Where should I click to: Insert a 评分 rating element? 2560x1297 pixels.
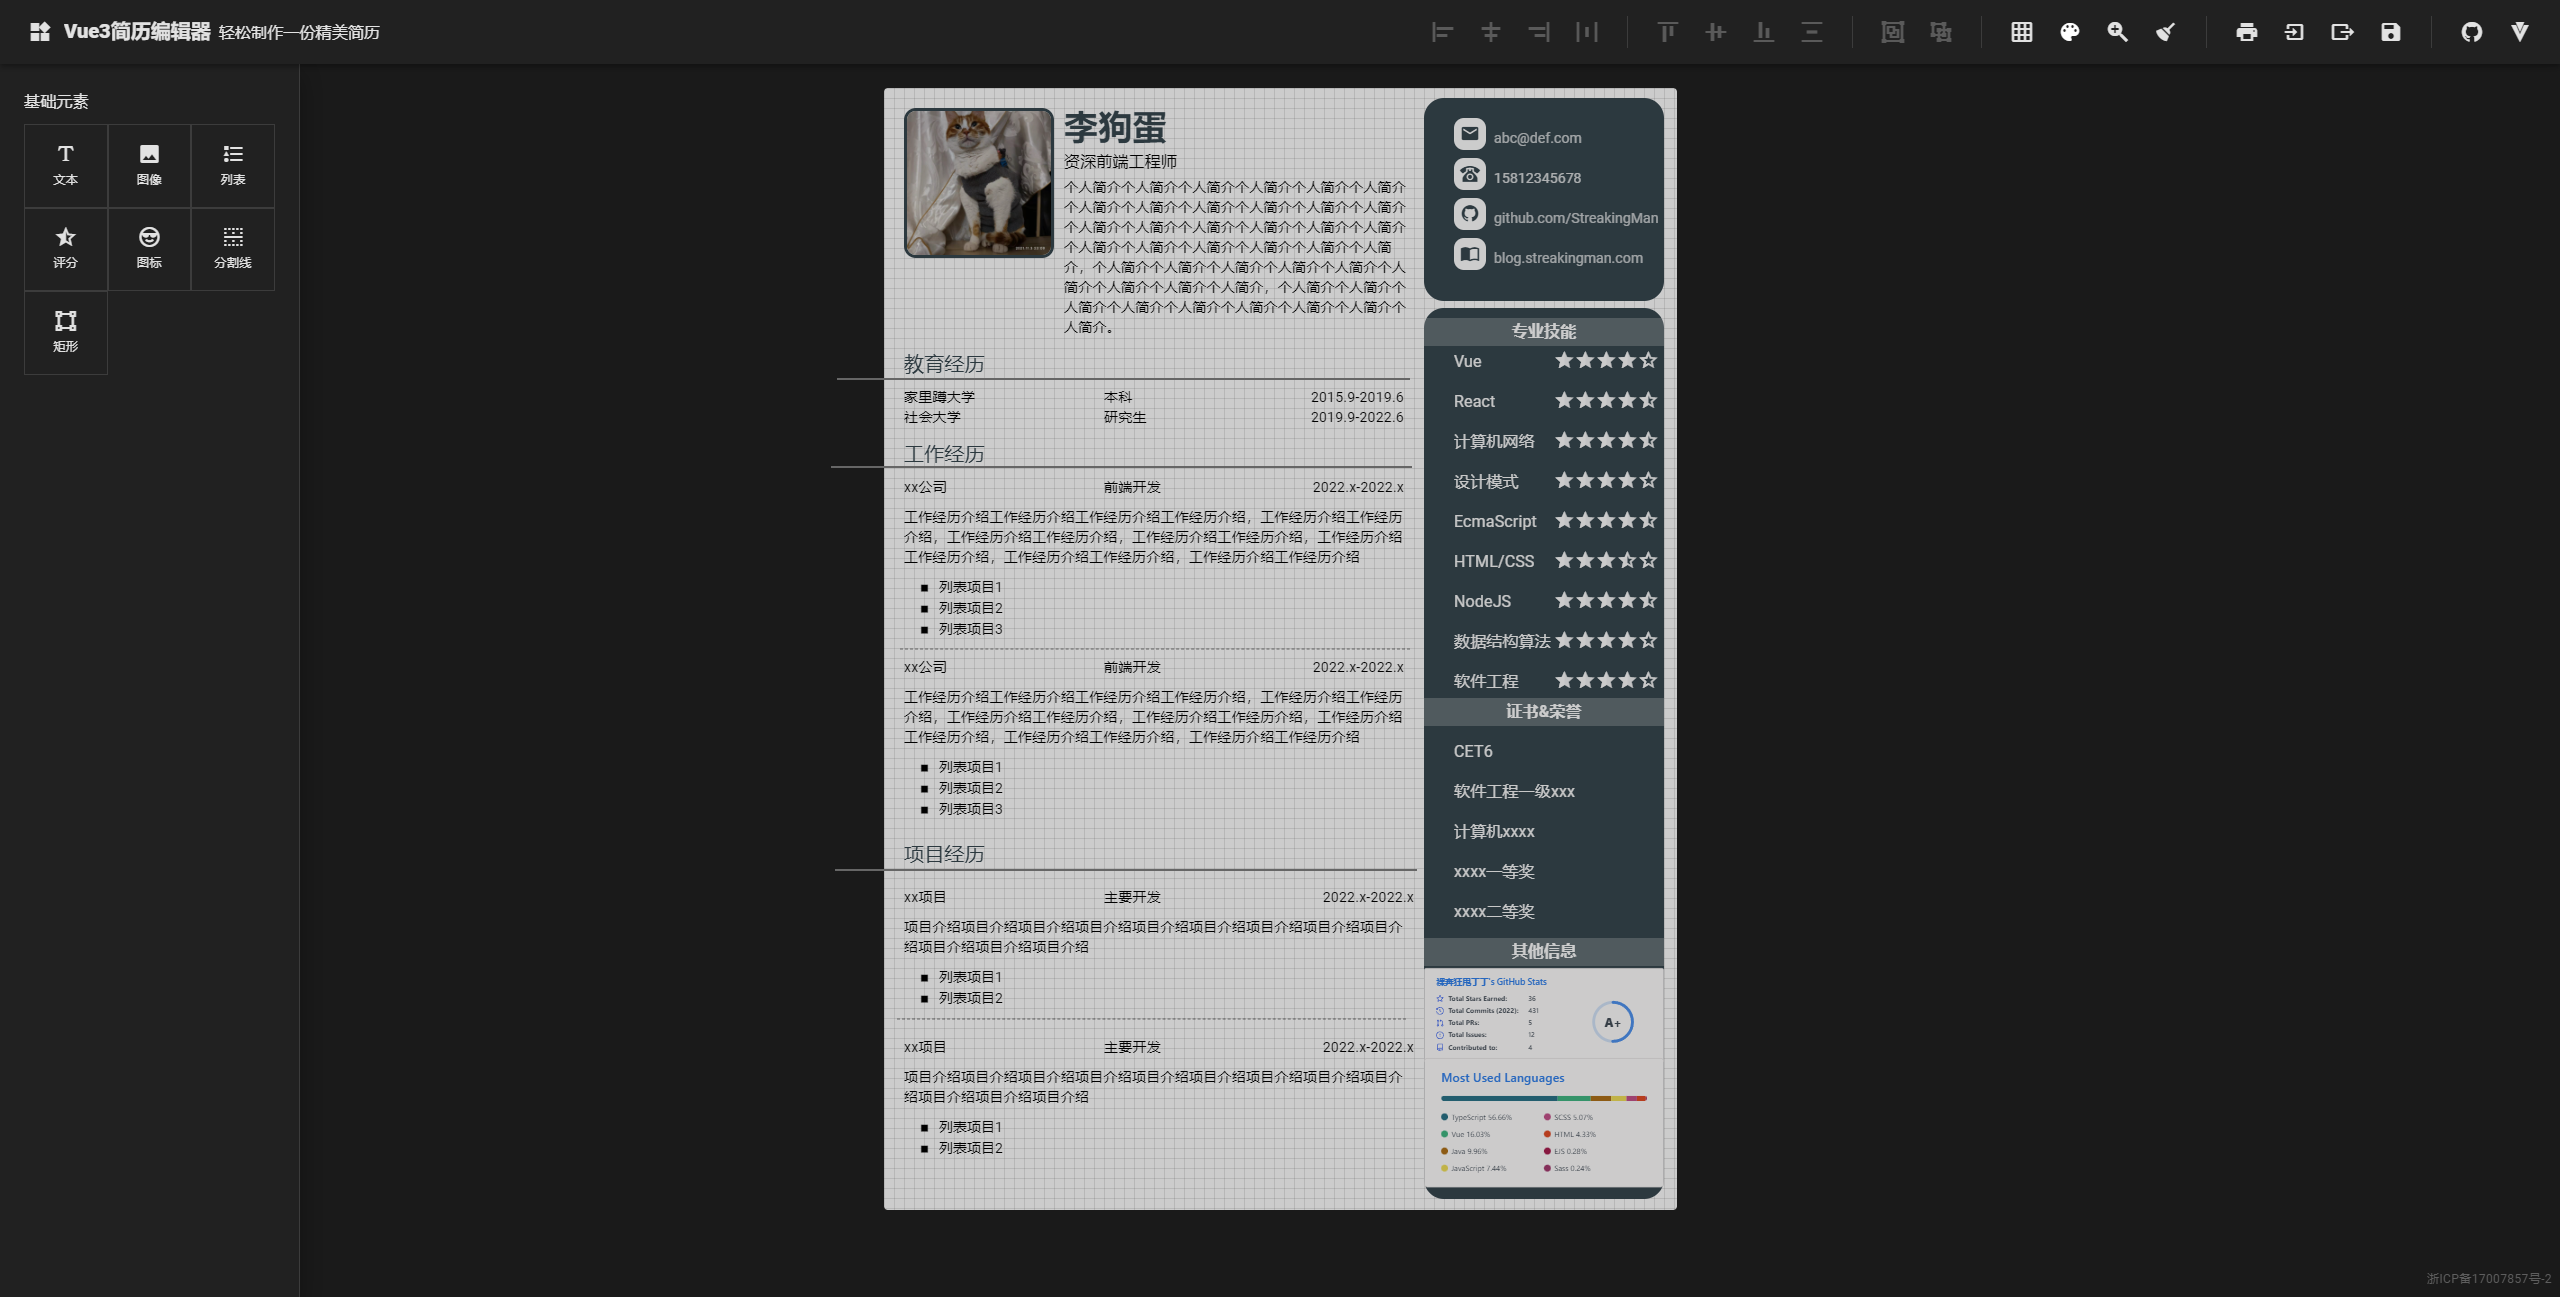click(x=66, y=248)
